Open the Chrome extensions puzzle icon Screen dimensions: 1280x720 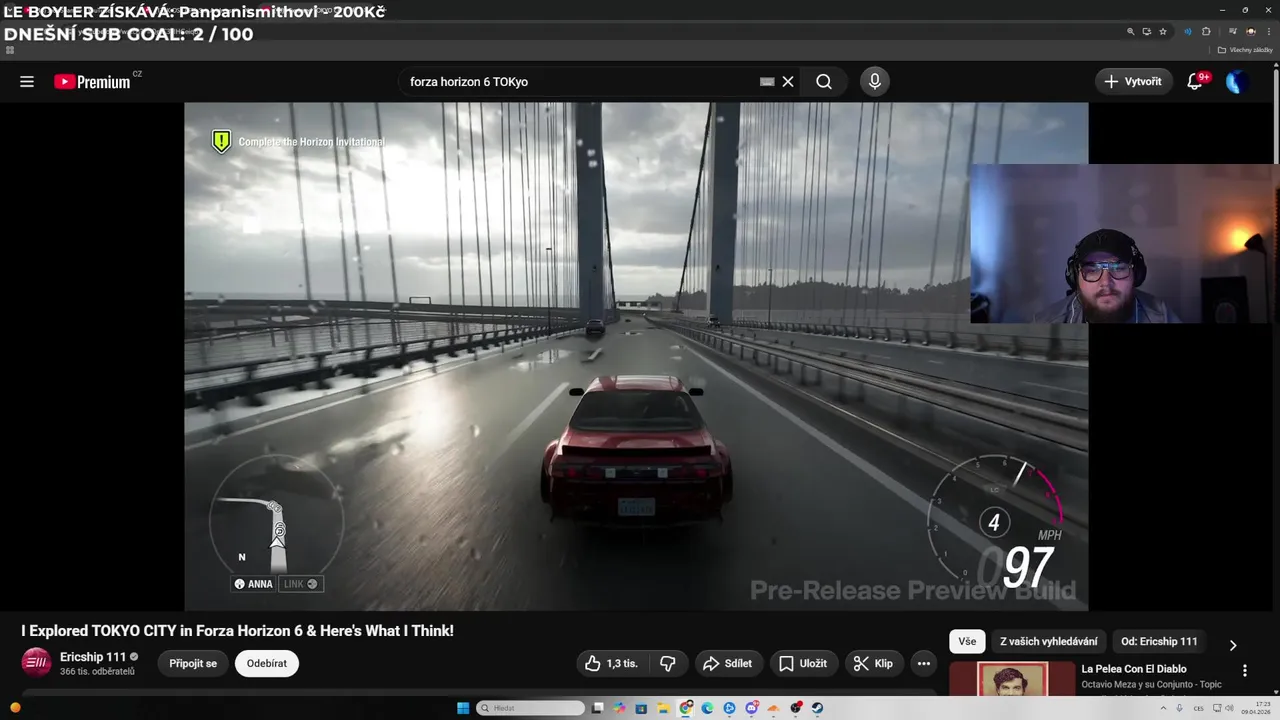[1206, 31]
